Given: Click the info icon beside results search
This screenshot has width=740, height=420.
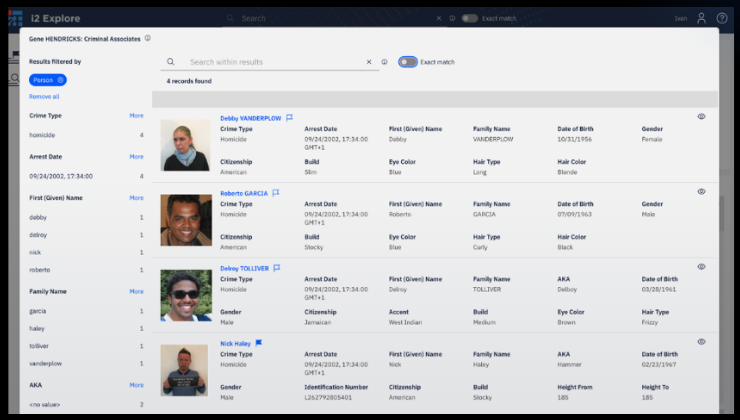Looking at the screenshot, I should click(x=384, y=62).
